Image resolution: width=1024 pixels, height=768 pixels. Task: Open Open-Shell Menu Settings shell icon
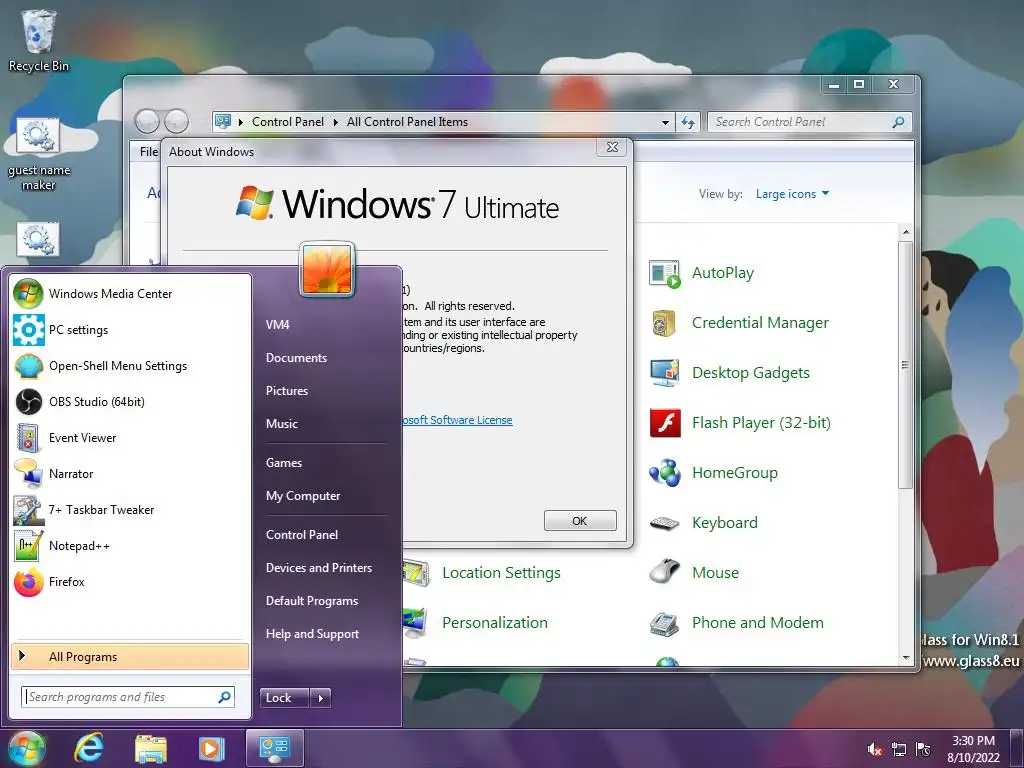[29, 366]
